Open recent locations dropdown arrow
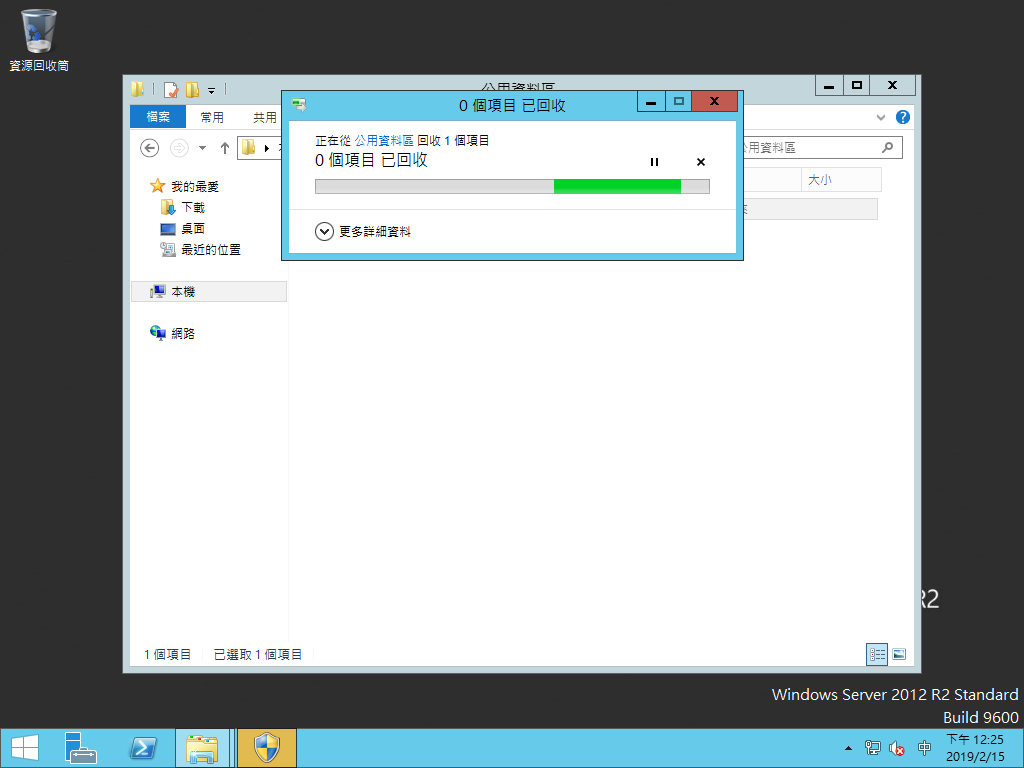This screenshot has height=768, width=1024. [x=202, y=148]
